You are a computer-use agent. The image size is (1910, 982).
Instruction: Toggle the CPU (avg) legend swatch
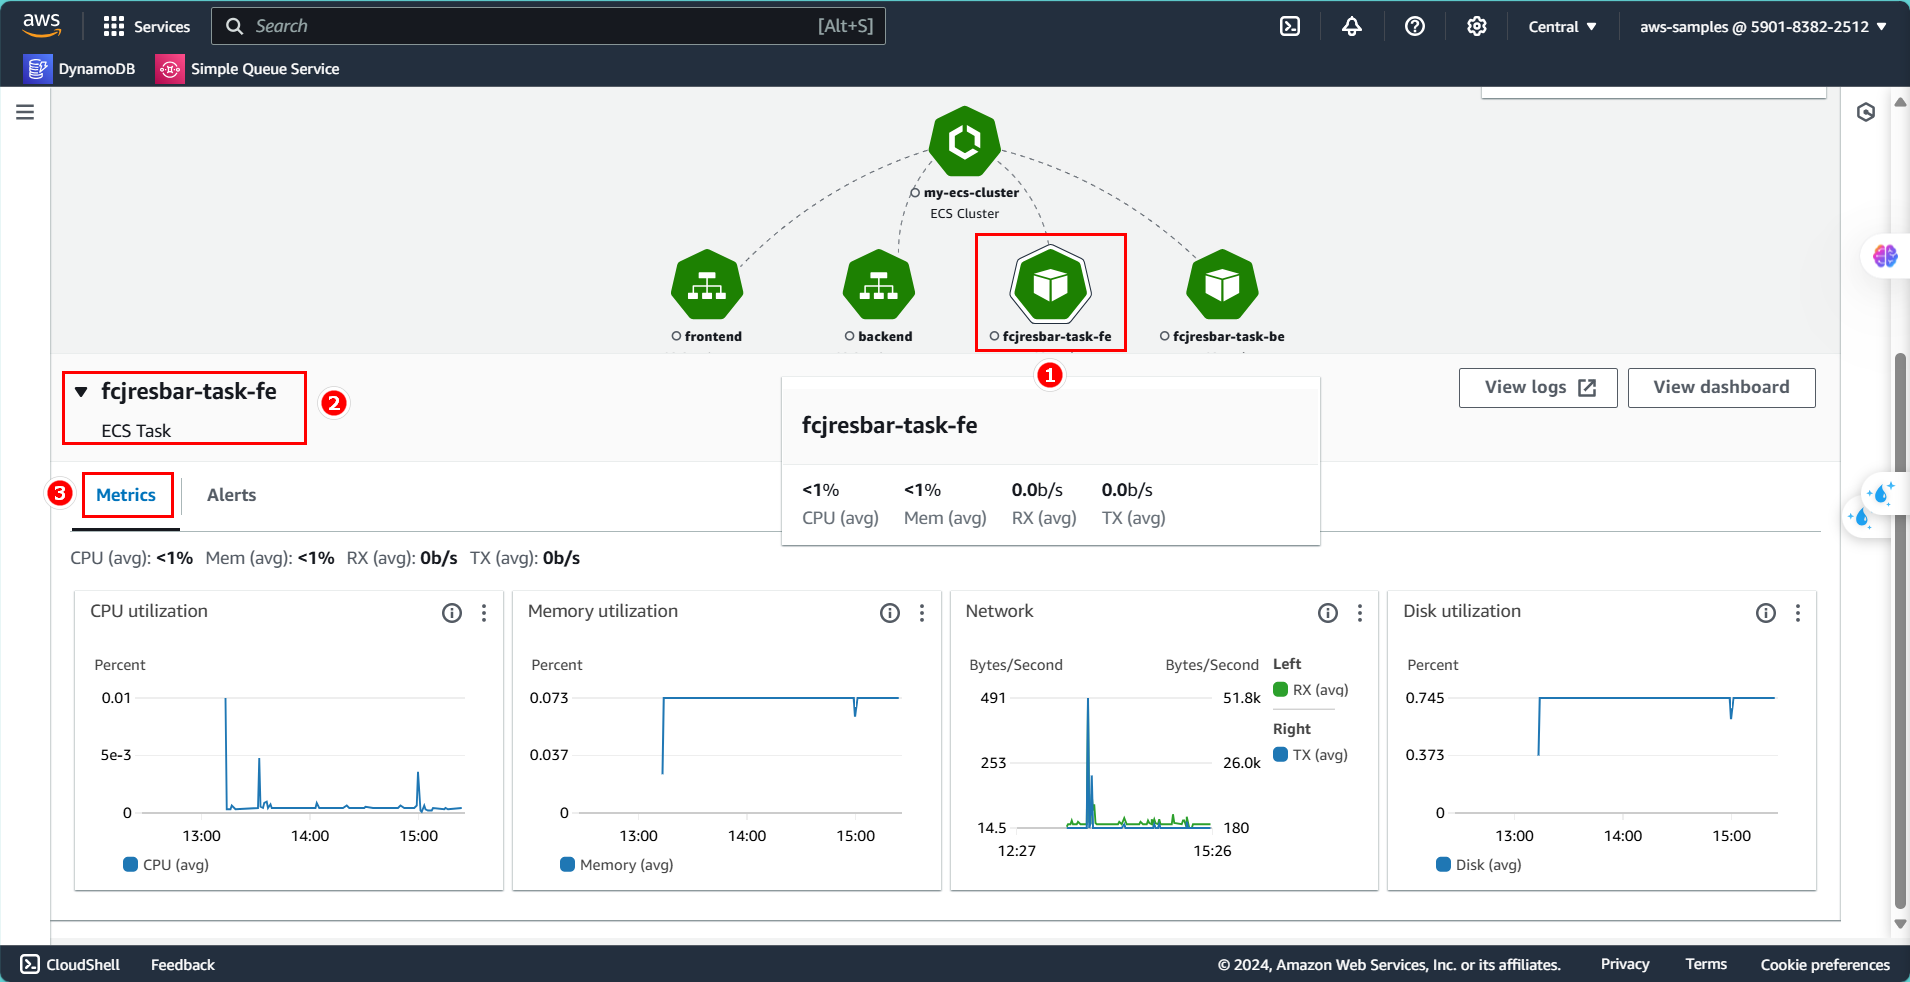(130, 864)
